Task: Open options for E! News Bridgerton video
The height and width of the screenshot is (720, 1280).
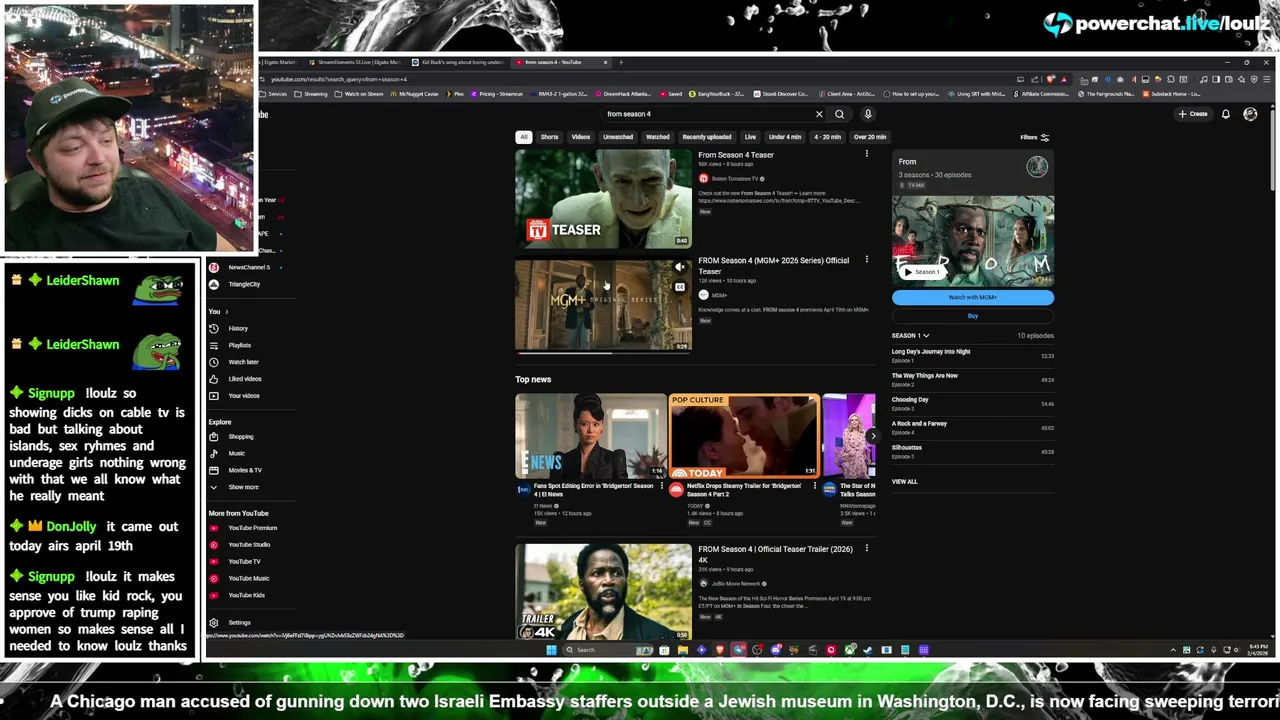Action: coord(661,487)
